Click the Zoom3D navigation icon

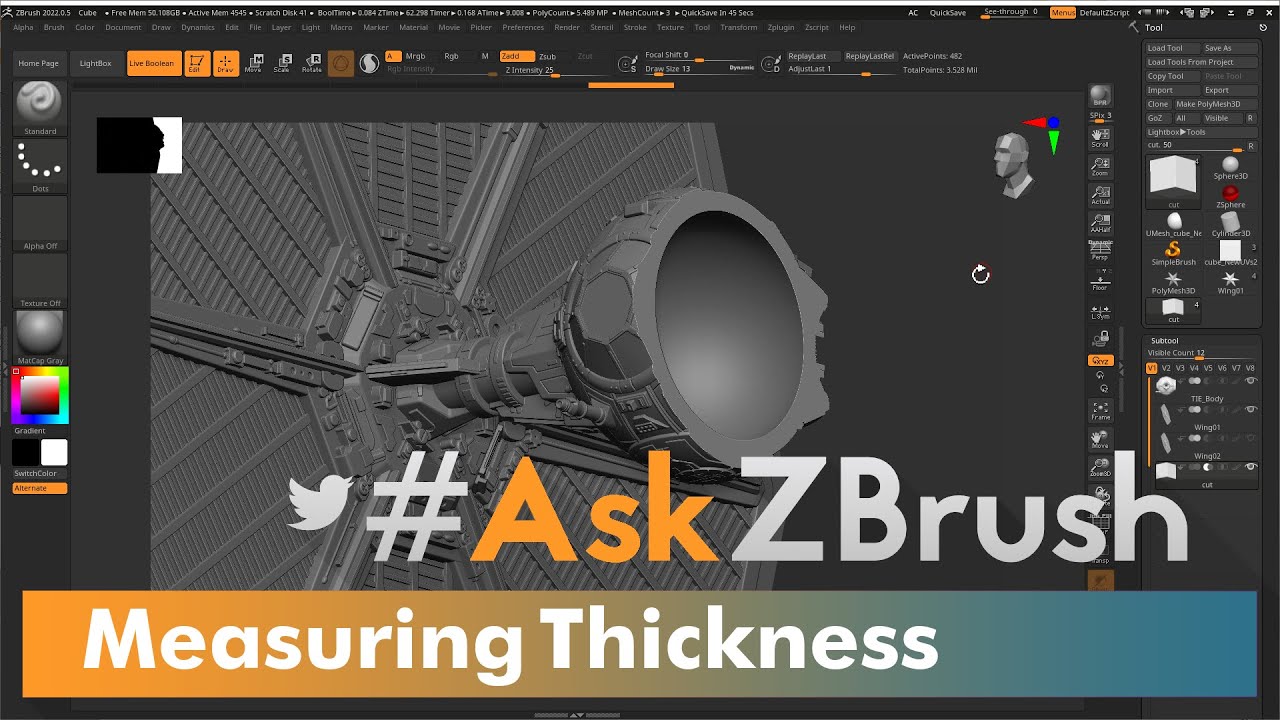click(1100, 467)
